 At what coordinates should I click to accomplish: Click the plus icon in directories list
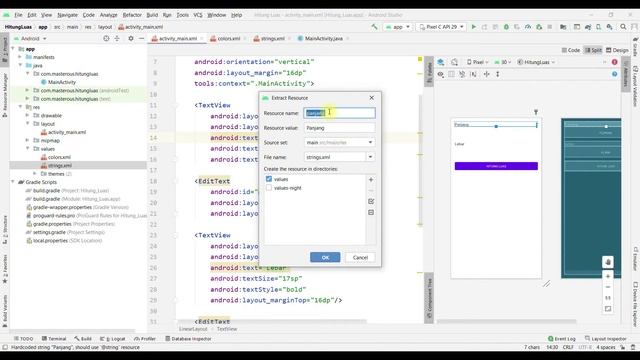coord(371,180)
